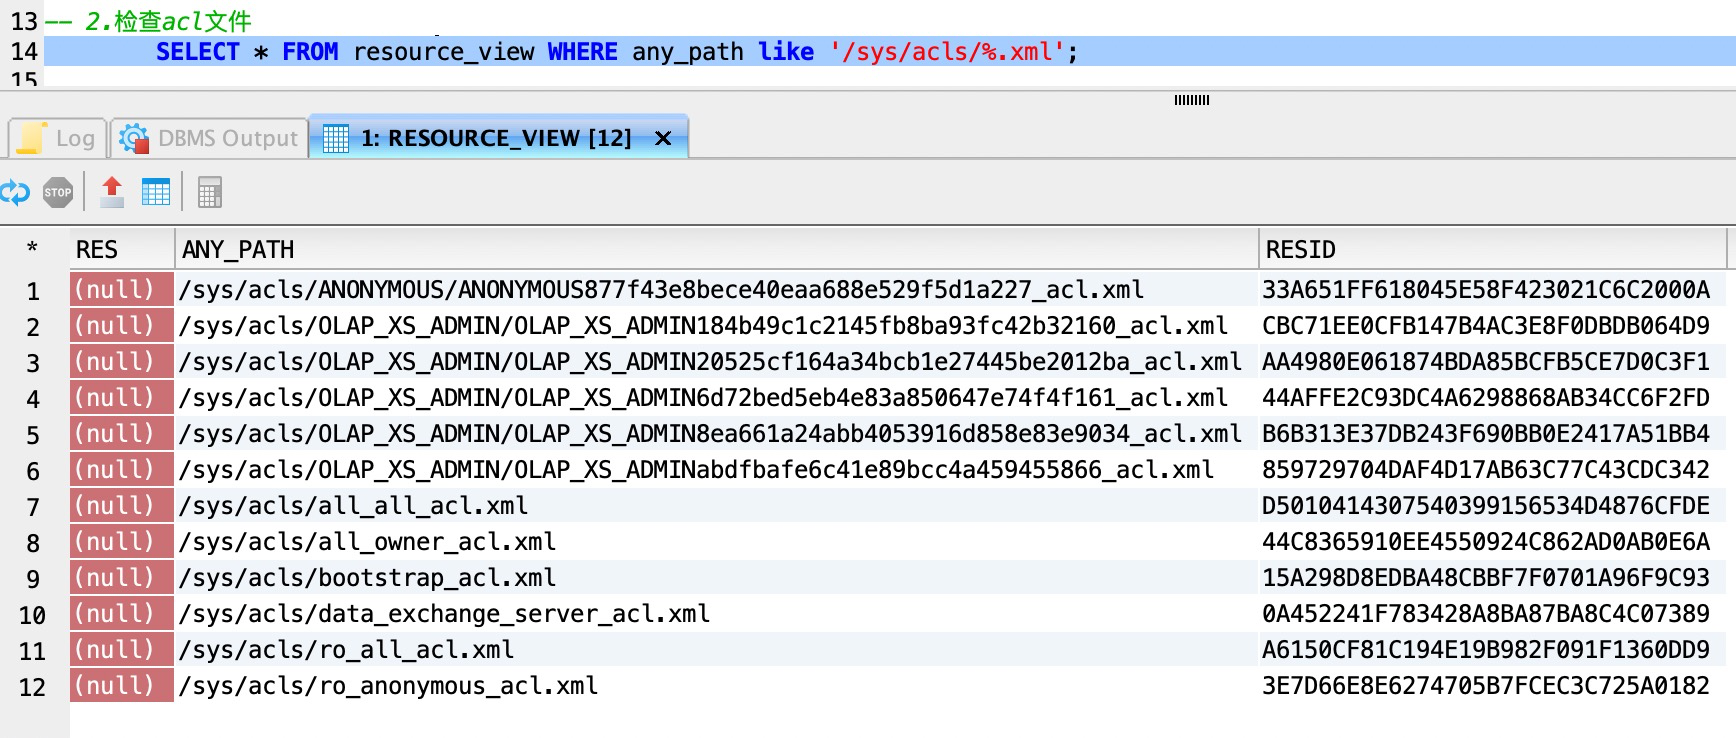Click the (null) RES cell in row 7

tap(122, 506)
